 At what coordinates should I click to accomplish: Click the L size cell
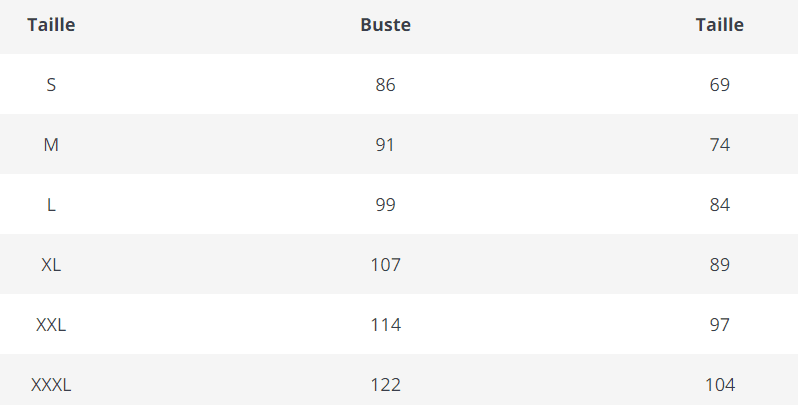click(51, 205)
